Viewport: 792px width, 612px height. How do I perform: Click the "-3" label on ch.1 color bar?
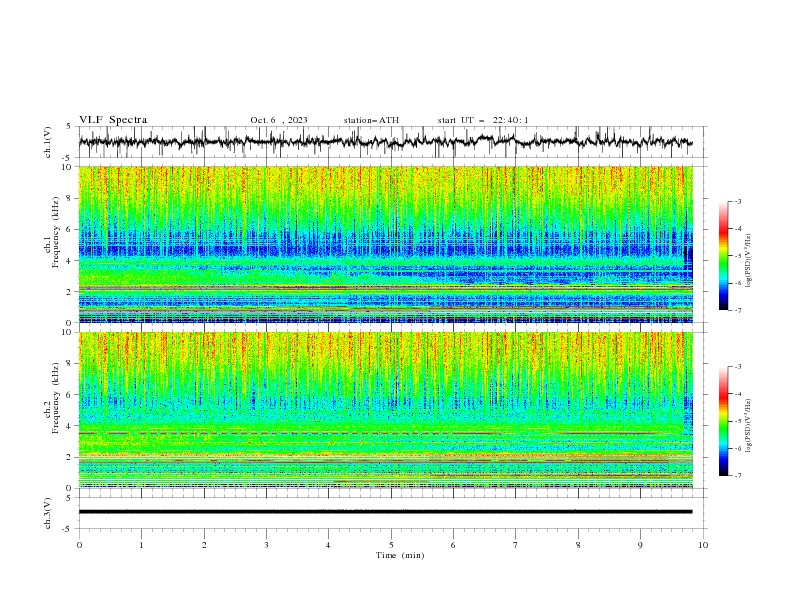pyautogui.click(x=737, y=201)
